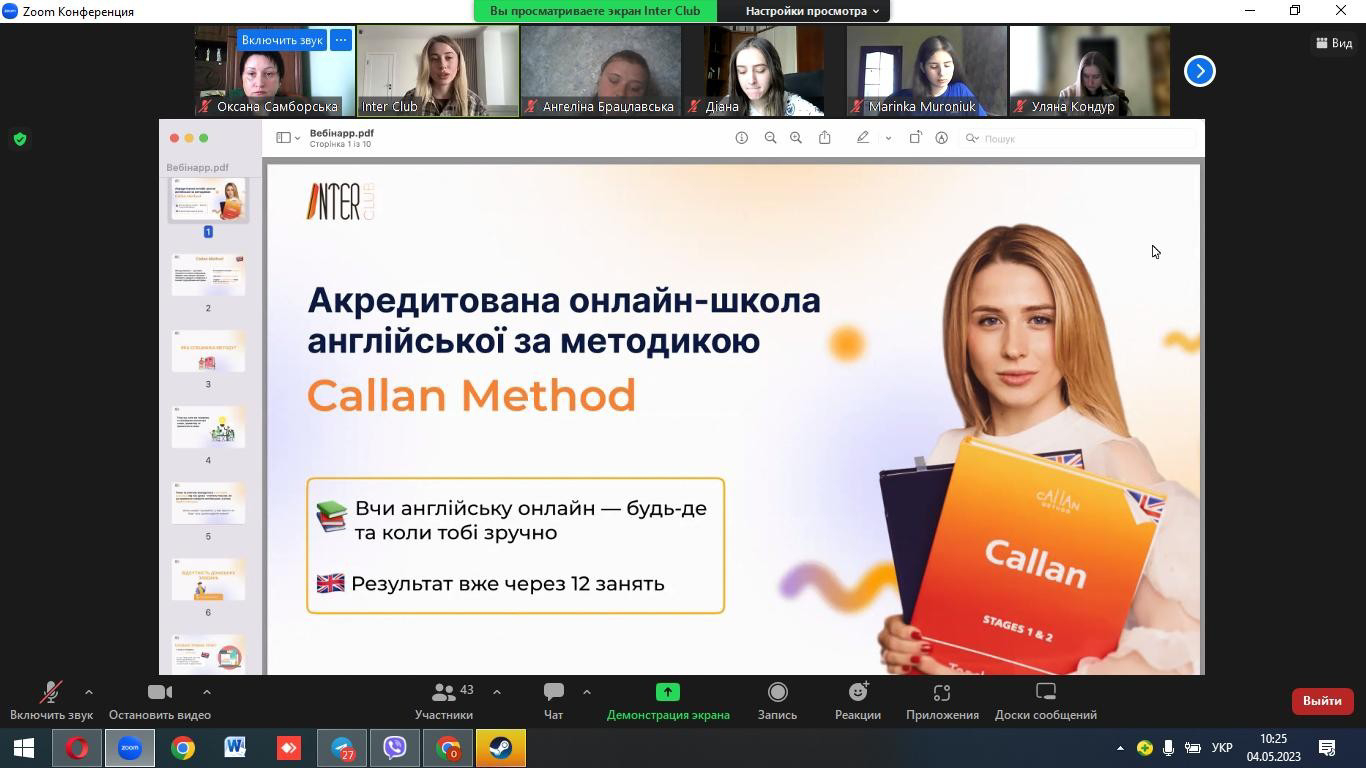Click the PDF info inspector icon
Screen dimensions: 1366x768
742,138
